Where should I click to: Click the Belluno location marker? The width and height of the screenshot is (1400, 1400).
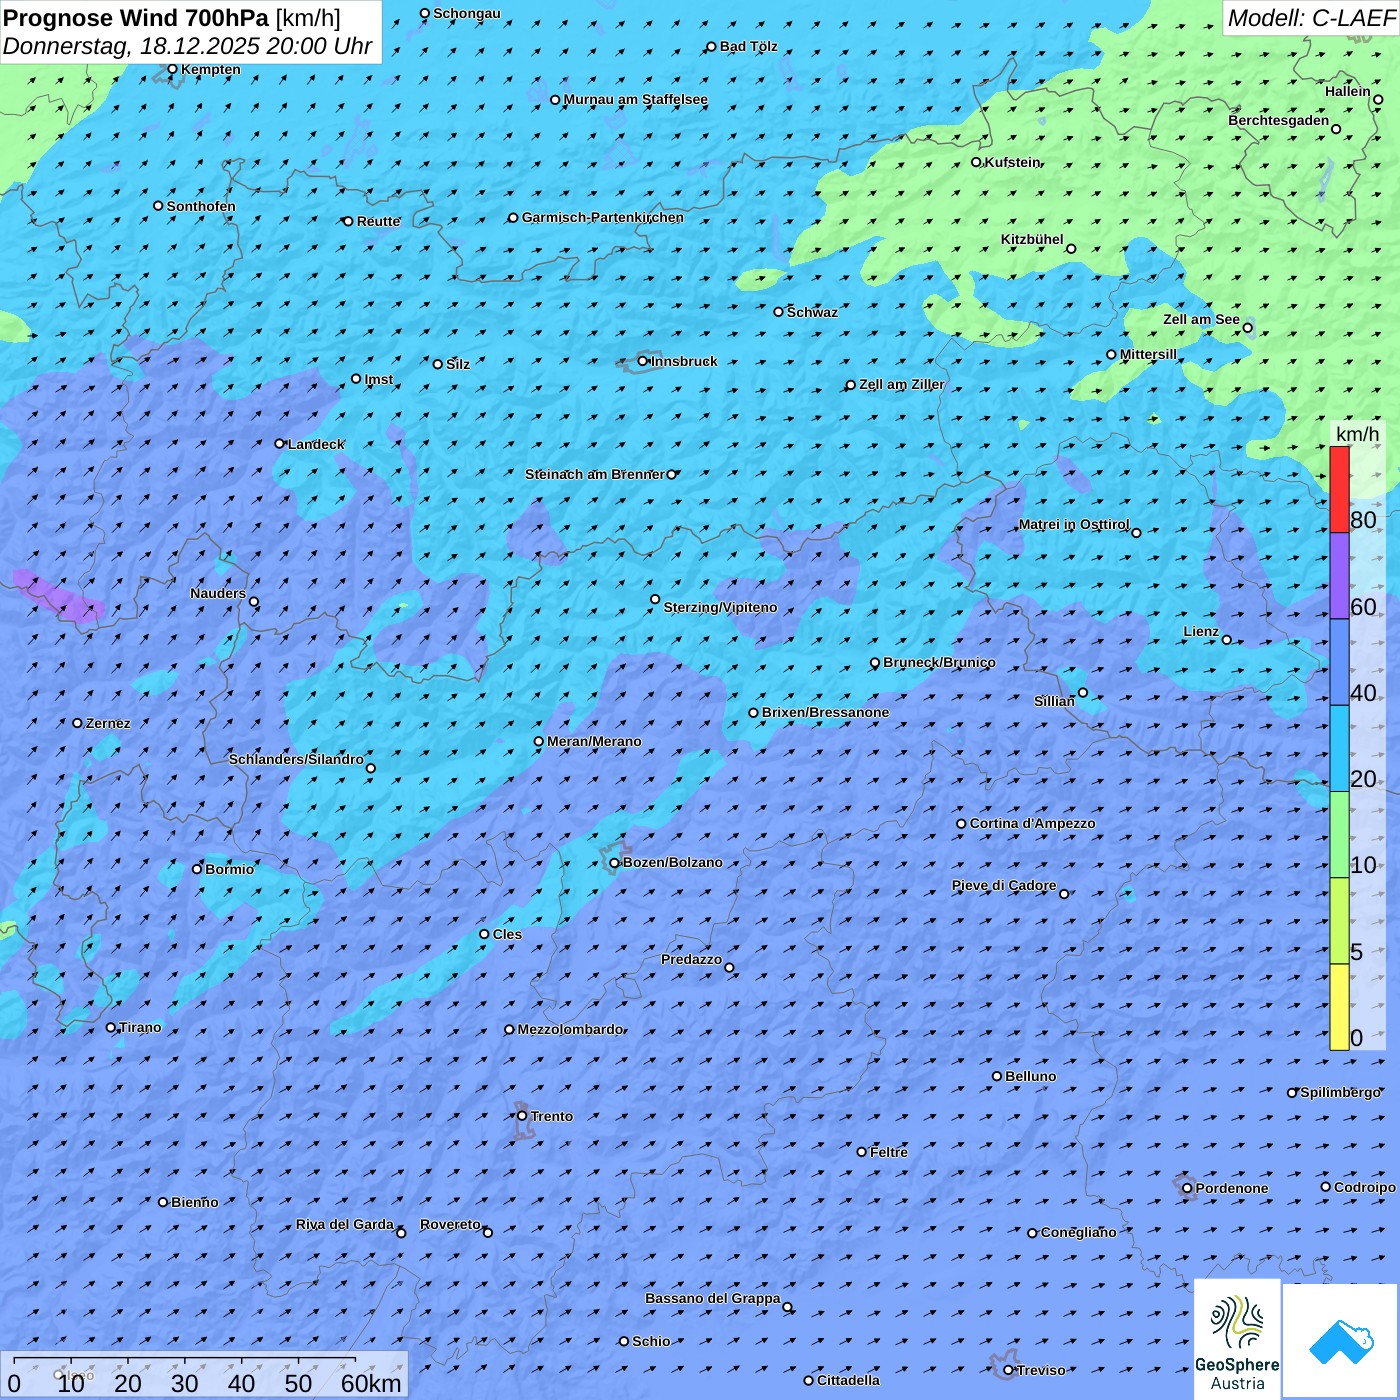(997, 1076)
